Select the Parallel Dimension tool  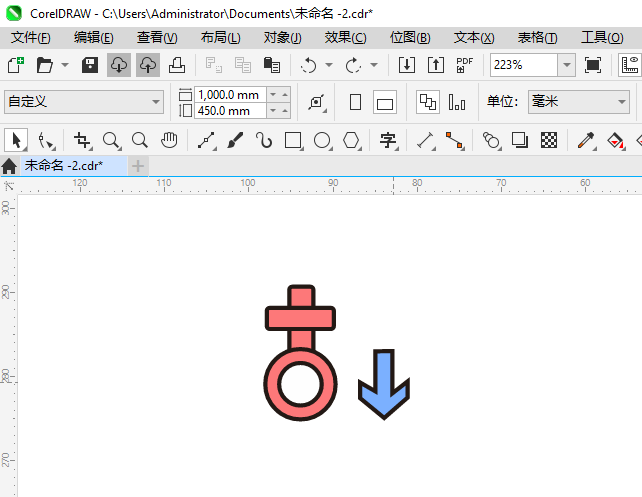[x=425, y=140]
